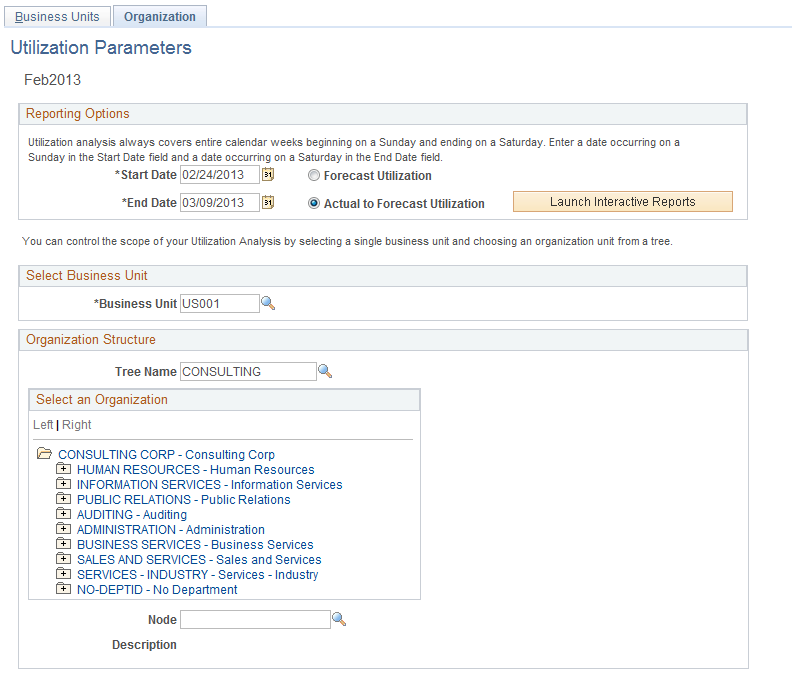Click the Reporting Options section header

(383, 114)
